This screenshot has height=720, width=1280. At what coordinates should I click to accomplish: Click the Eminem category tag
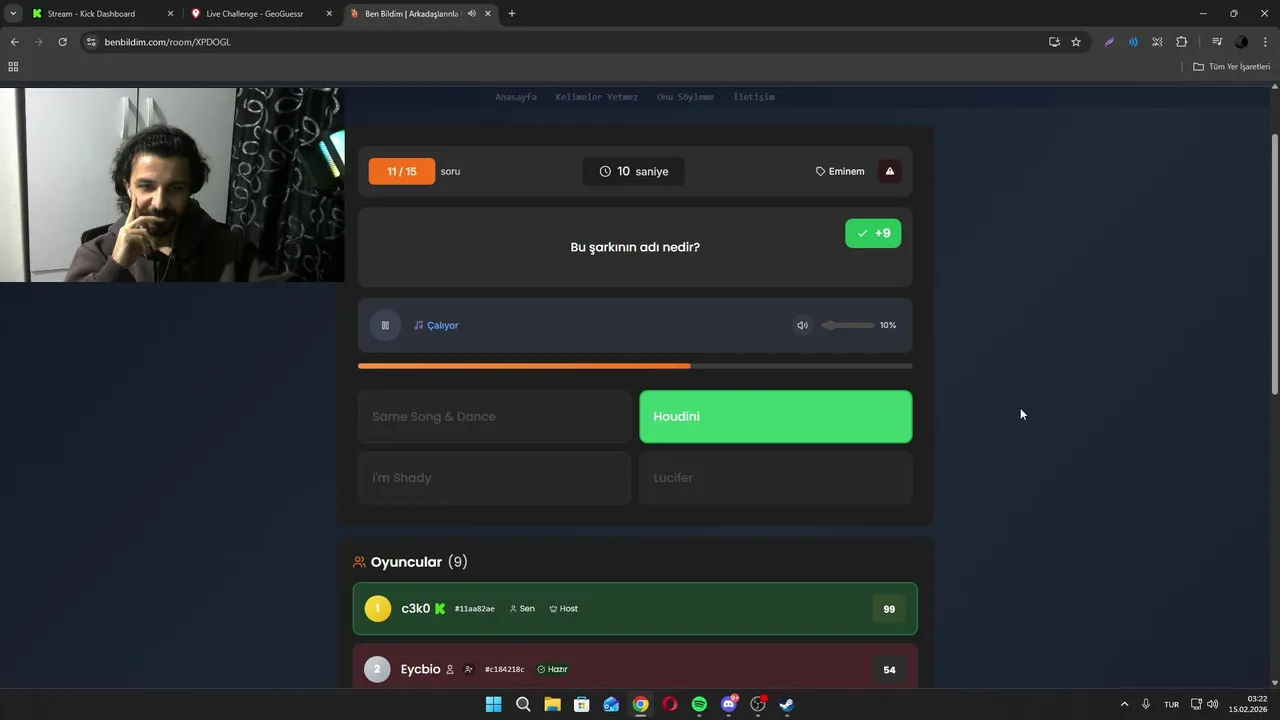point(840,171)
